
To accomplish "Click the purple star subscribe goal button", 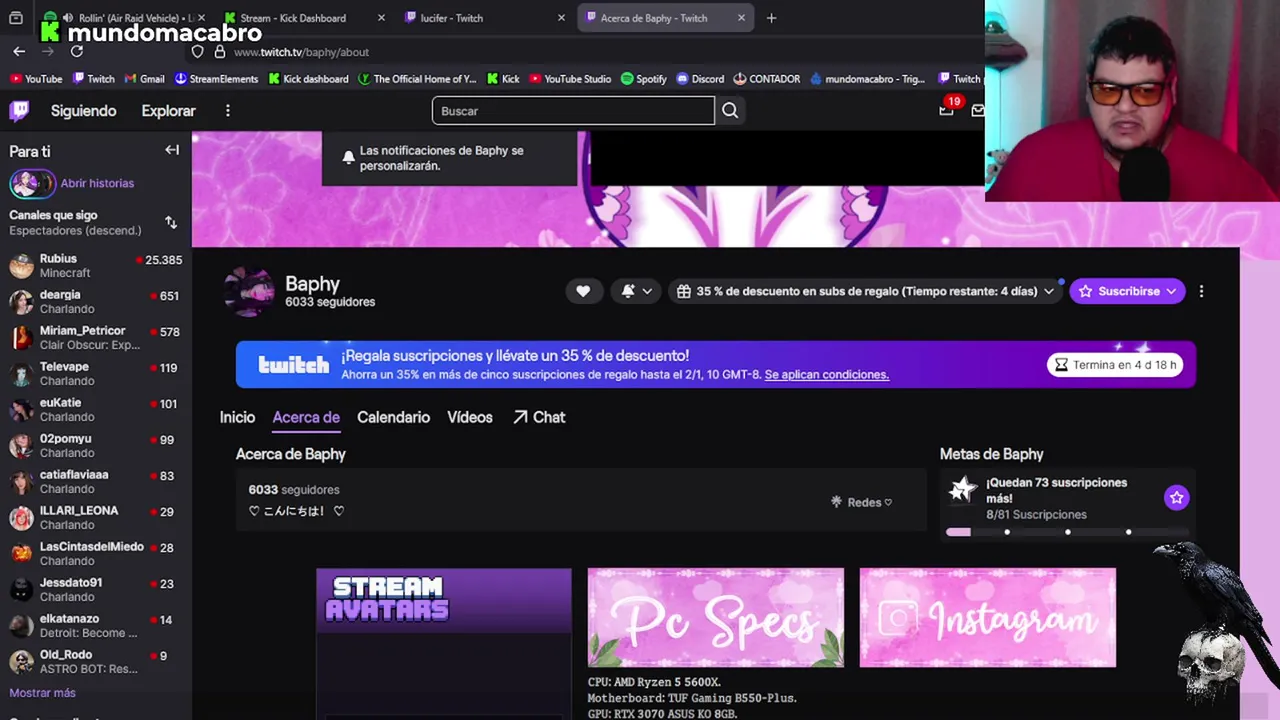I will point(1176,497).
